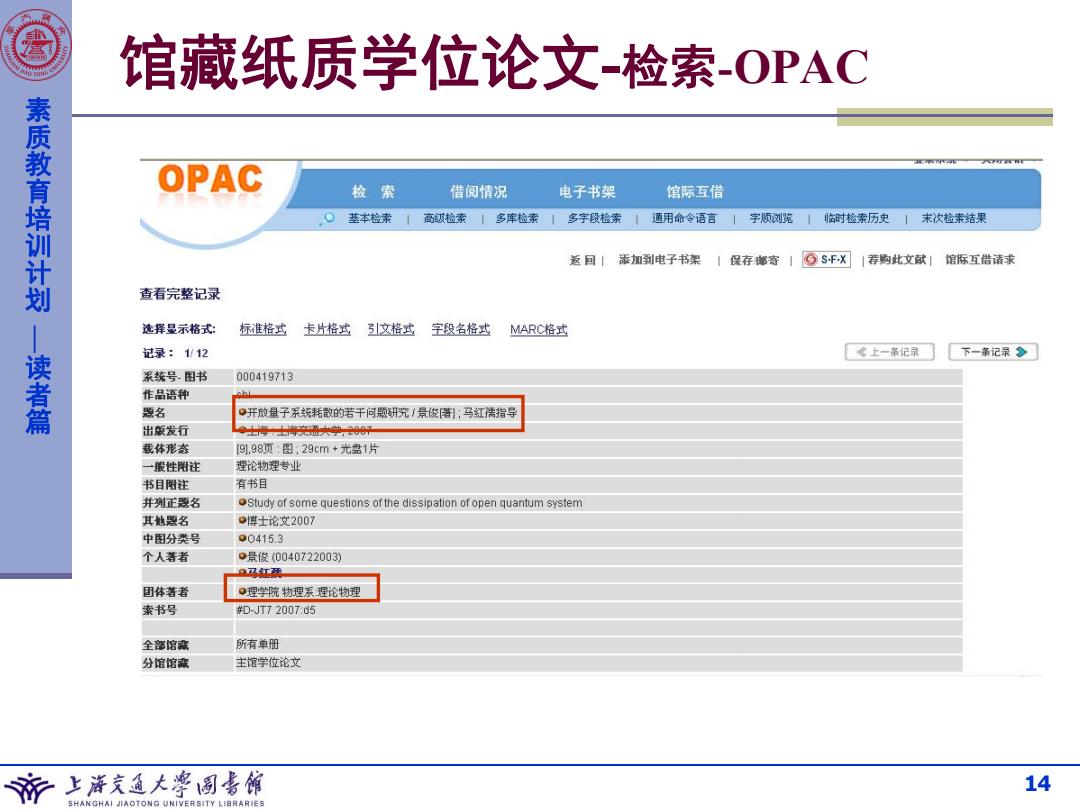Click the 选择显示格式 label

[x=179, y=329]
